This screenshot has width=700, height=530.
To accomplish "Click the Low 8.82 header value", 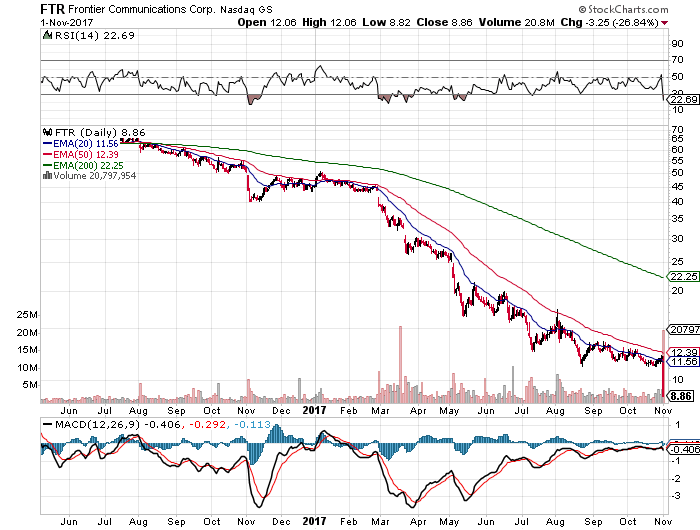I will [x=386, y=22].
